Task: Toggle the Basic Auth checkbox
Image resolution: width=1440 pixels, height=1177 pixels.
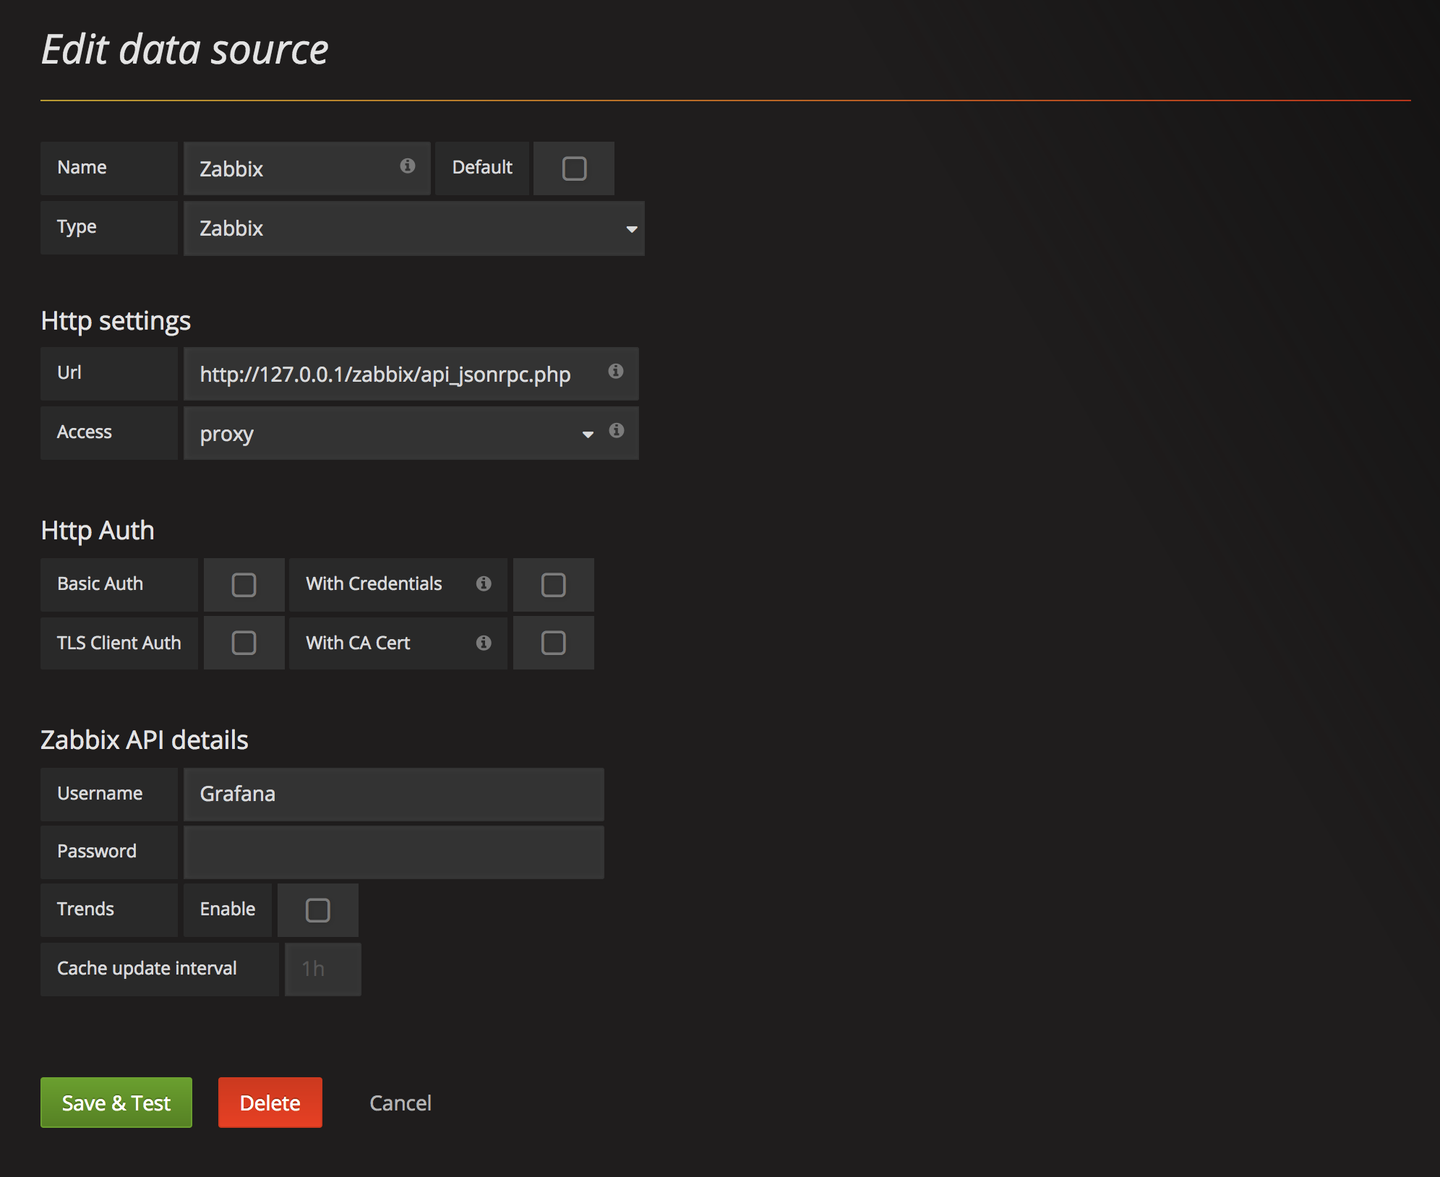Action: click(244, 585)
